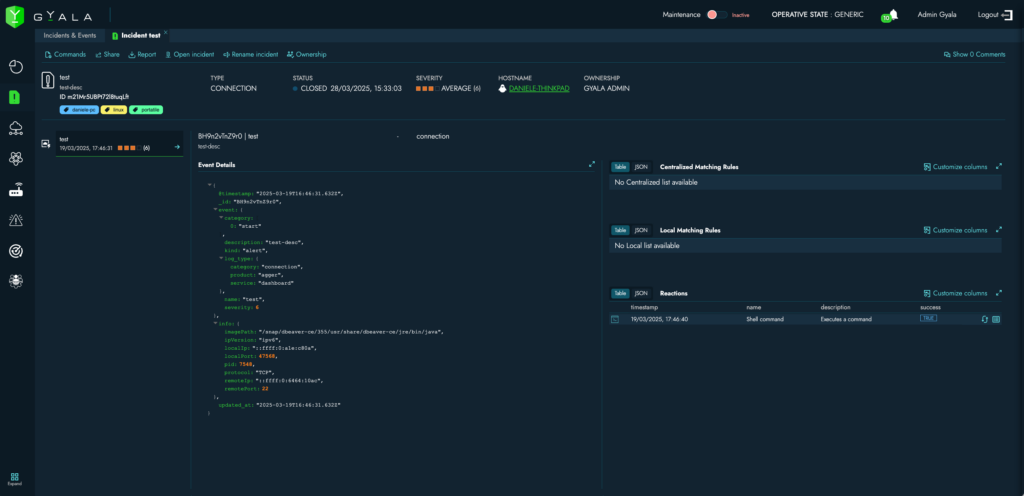Viewport: 1024px width, 496px height.
Task: Open the notifications bell
Action: (892, 14)
